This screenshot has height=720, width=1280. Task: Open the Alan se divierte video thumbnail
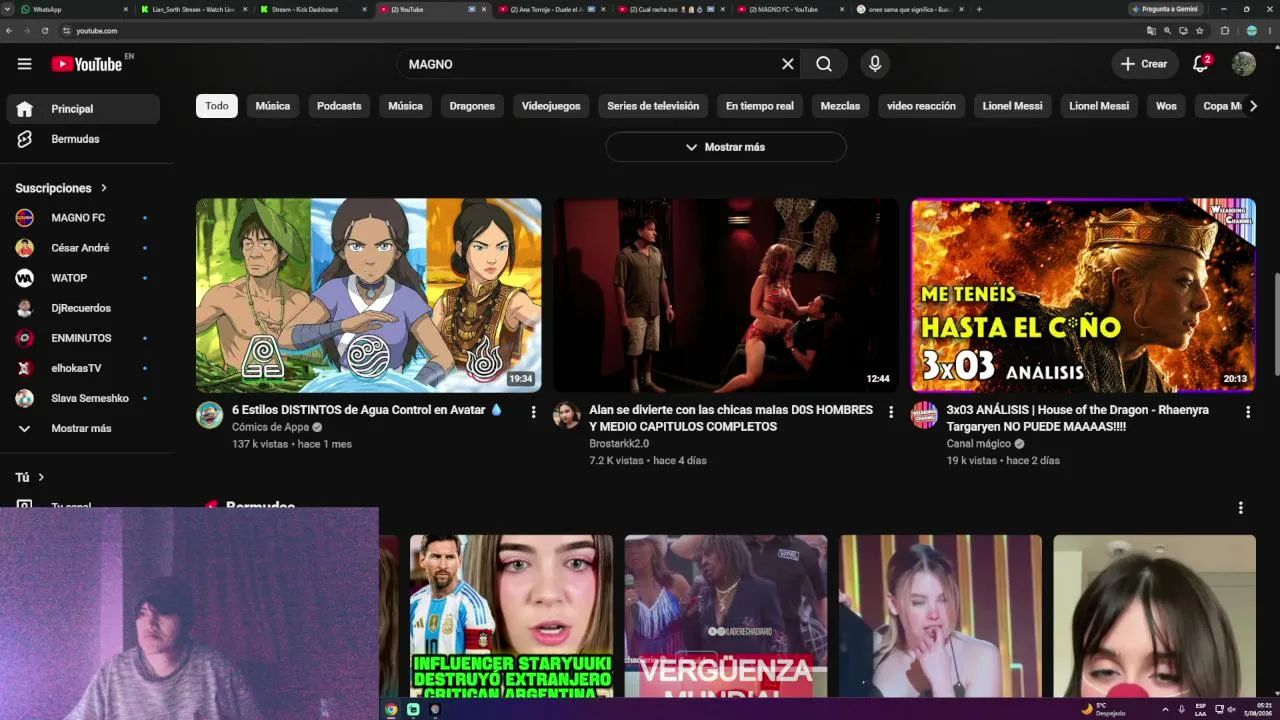click(726, 295)
